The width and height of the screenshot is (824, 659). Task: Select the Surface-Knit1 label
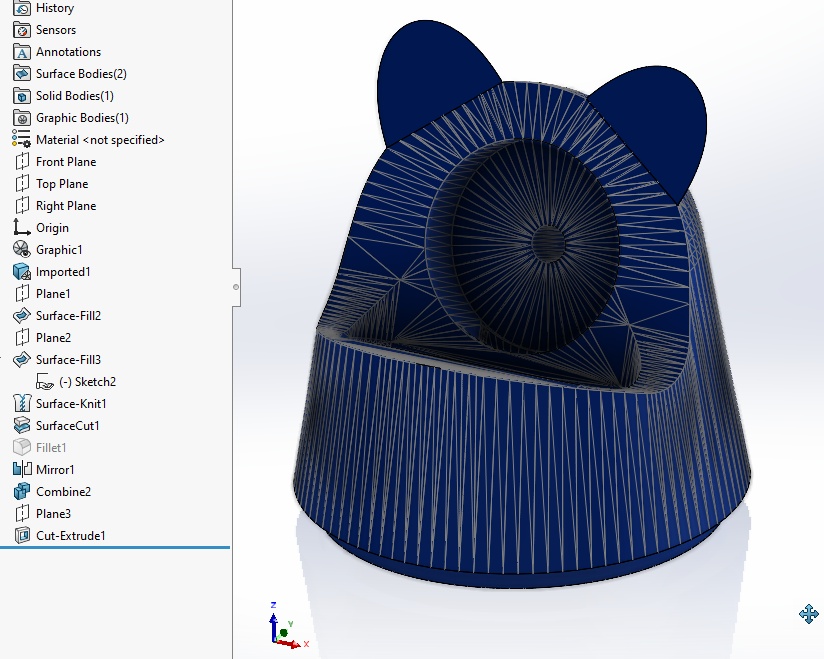71,404
